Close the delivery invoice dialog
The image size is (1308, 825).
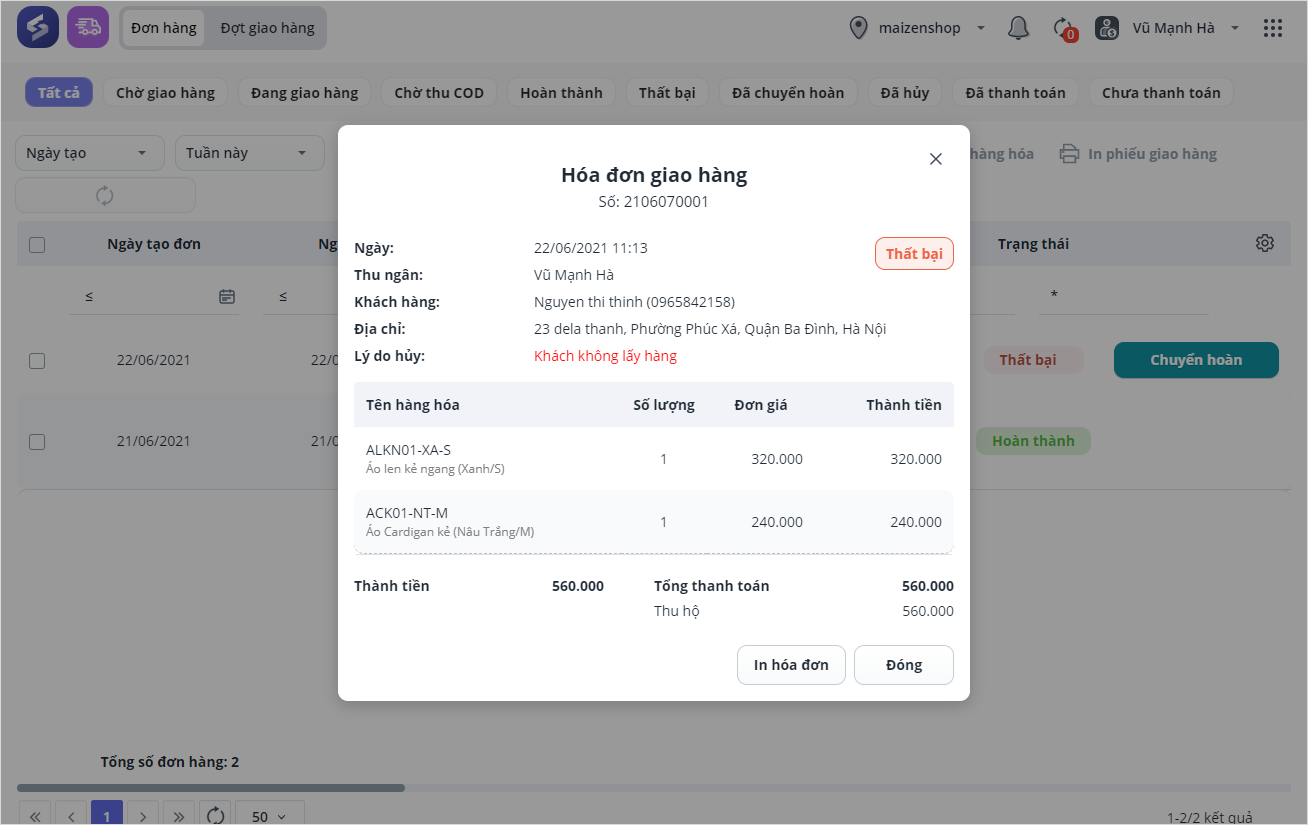pos(936,159)
